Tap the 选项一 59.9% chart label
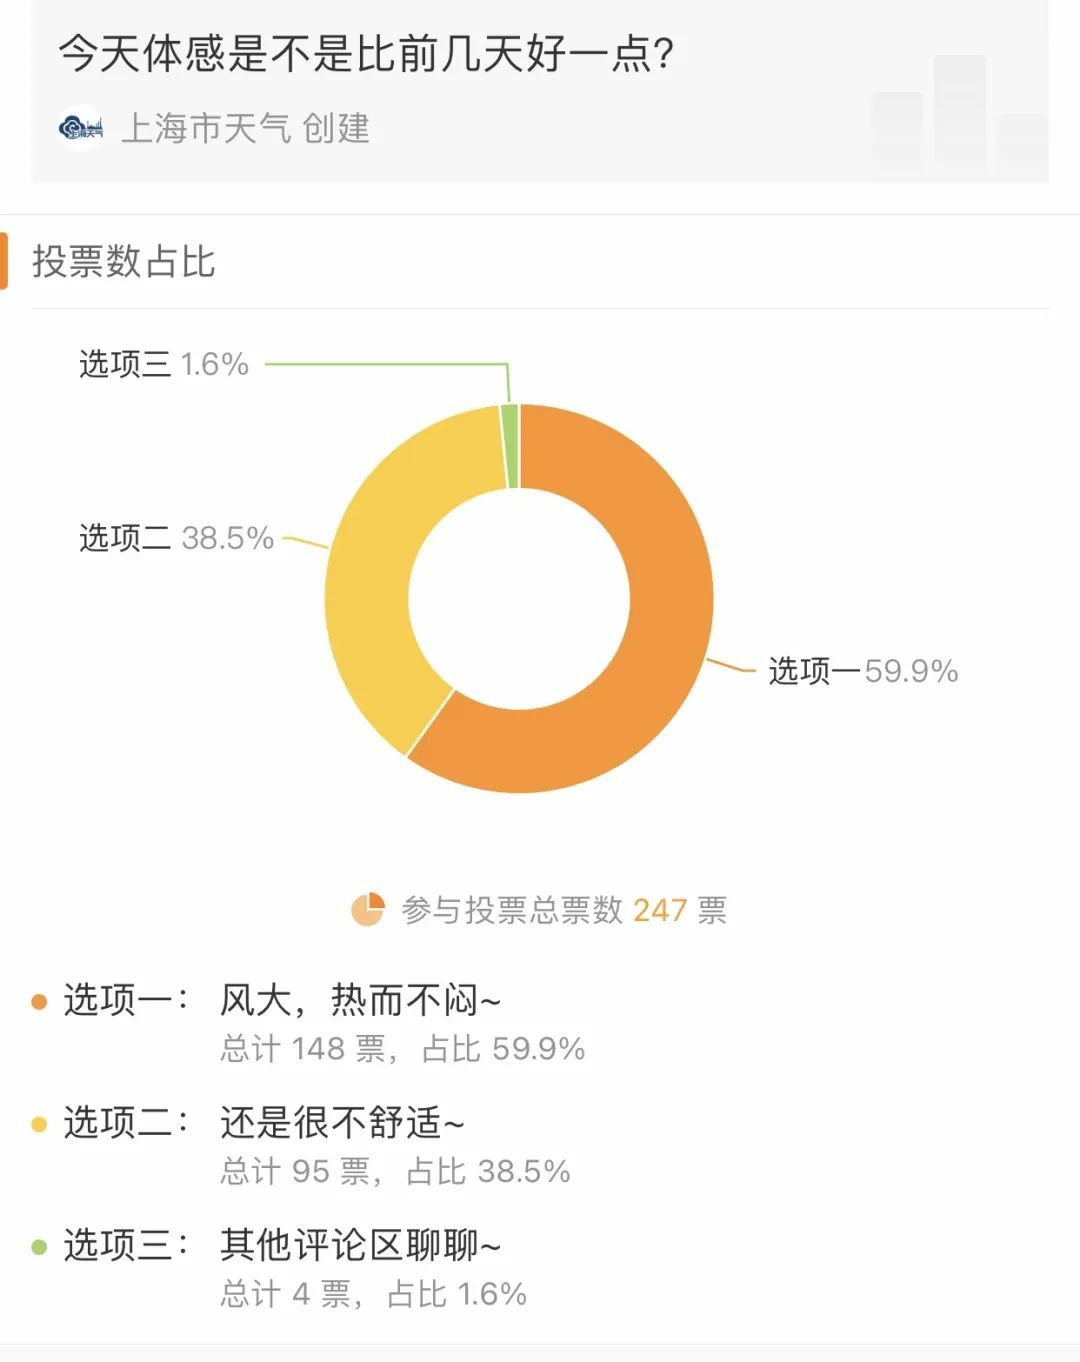Image resolution: width=1080 pixels, height=1362 pixels. pyautogui.click(x=863, y=671)
